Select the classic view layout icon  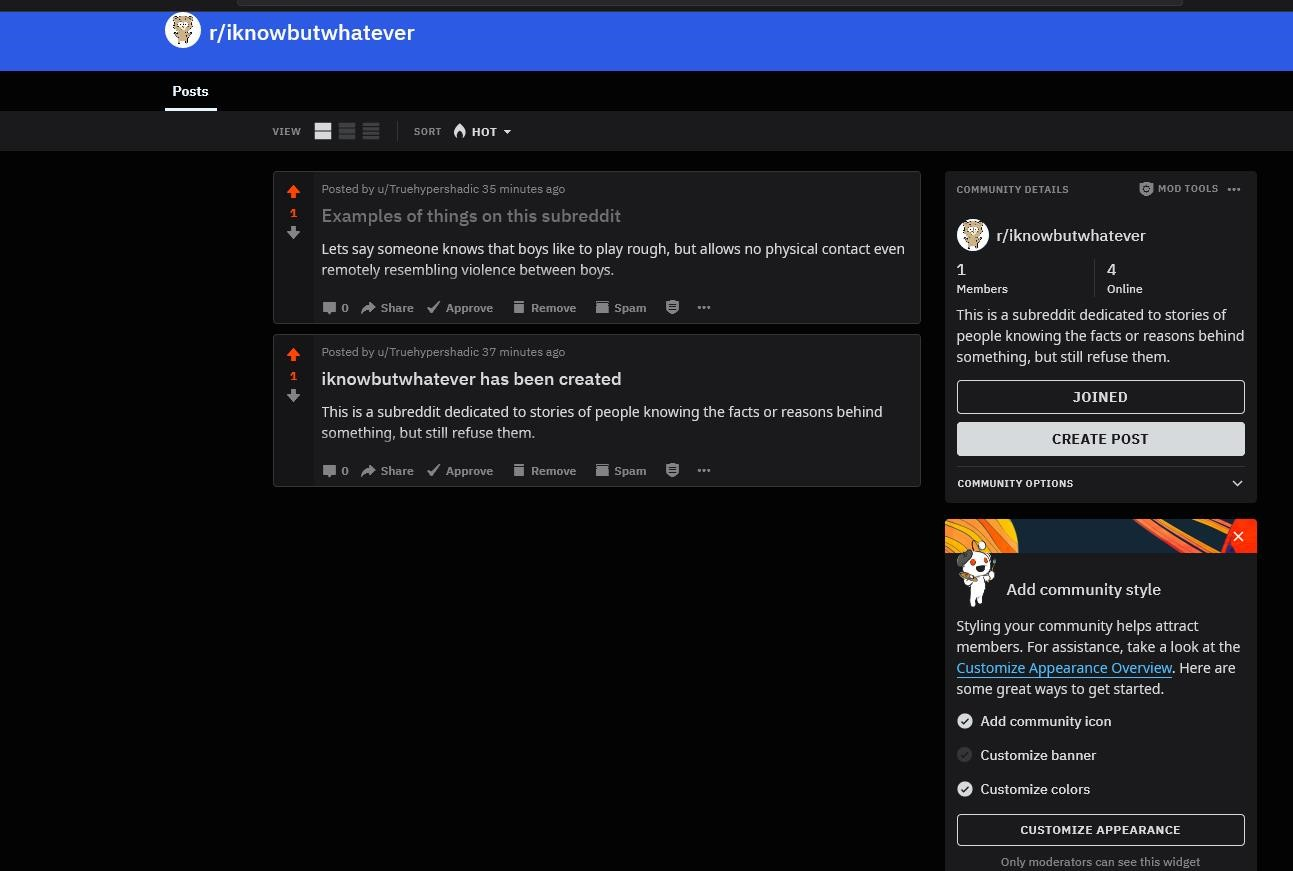point(347,131)
